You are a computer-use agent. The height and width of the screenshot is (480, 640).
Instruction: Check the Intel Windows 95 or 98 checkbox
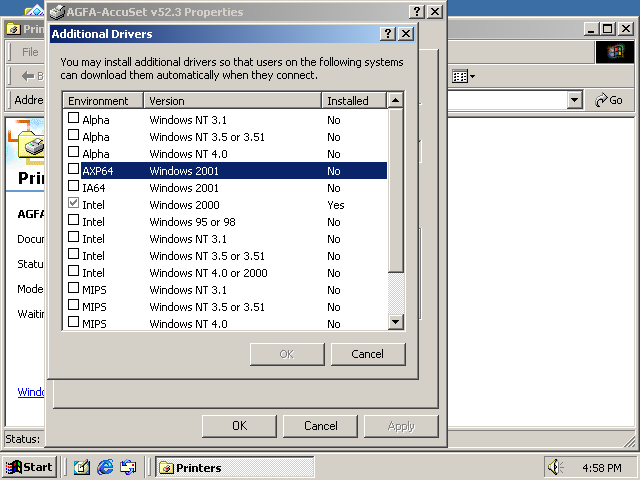point(73,220)
